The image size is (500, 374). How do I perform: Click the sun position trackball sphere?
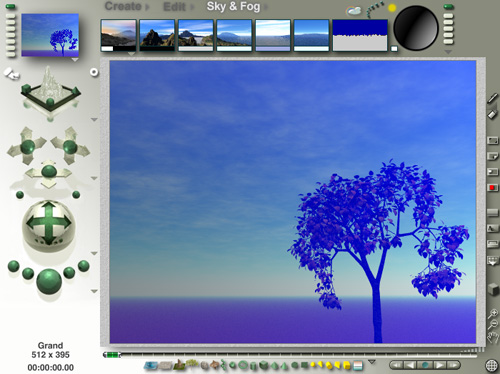[415, 28]
